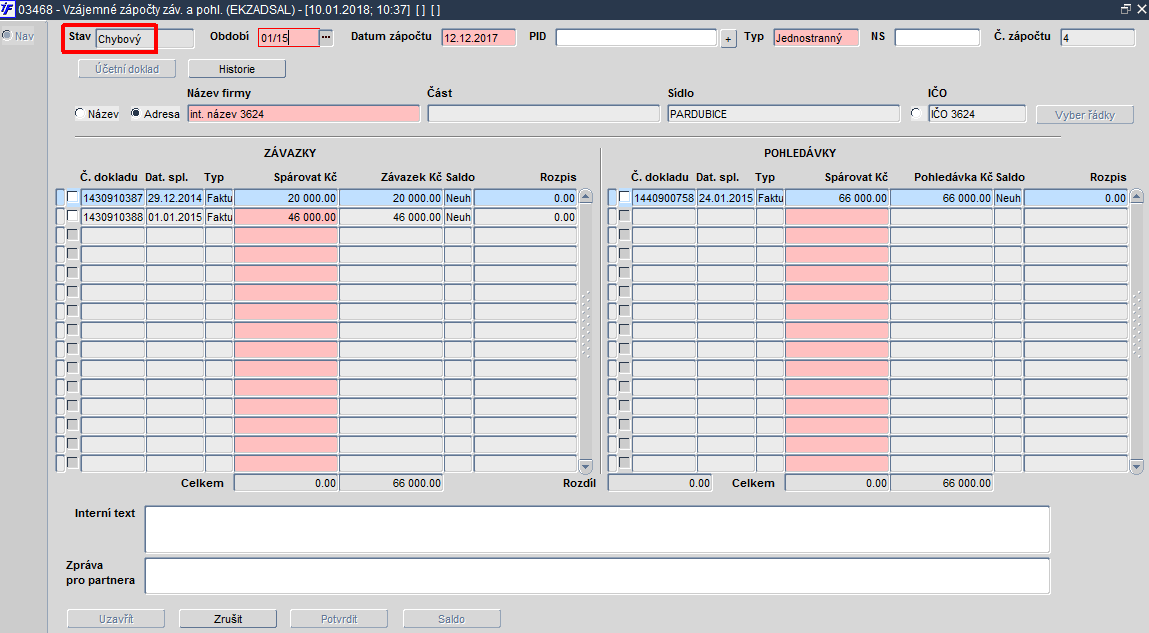Click Spárovat Kč value 46 000.00
The width and height of the screenshot is (1149, 633).
pos(286,217)
